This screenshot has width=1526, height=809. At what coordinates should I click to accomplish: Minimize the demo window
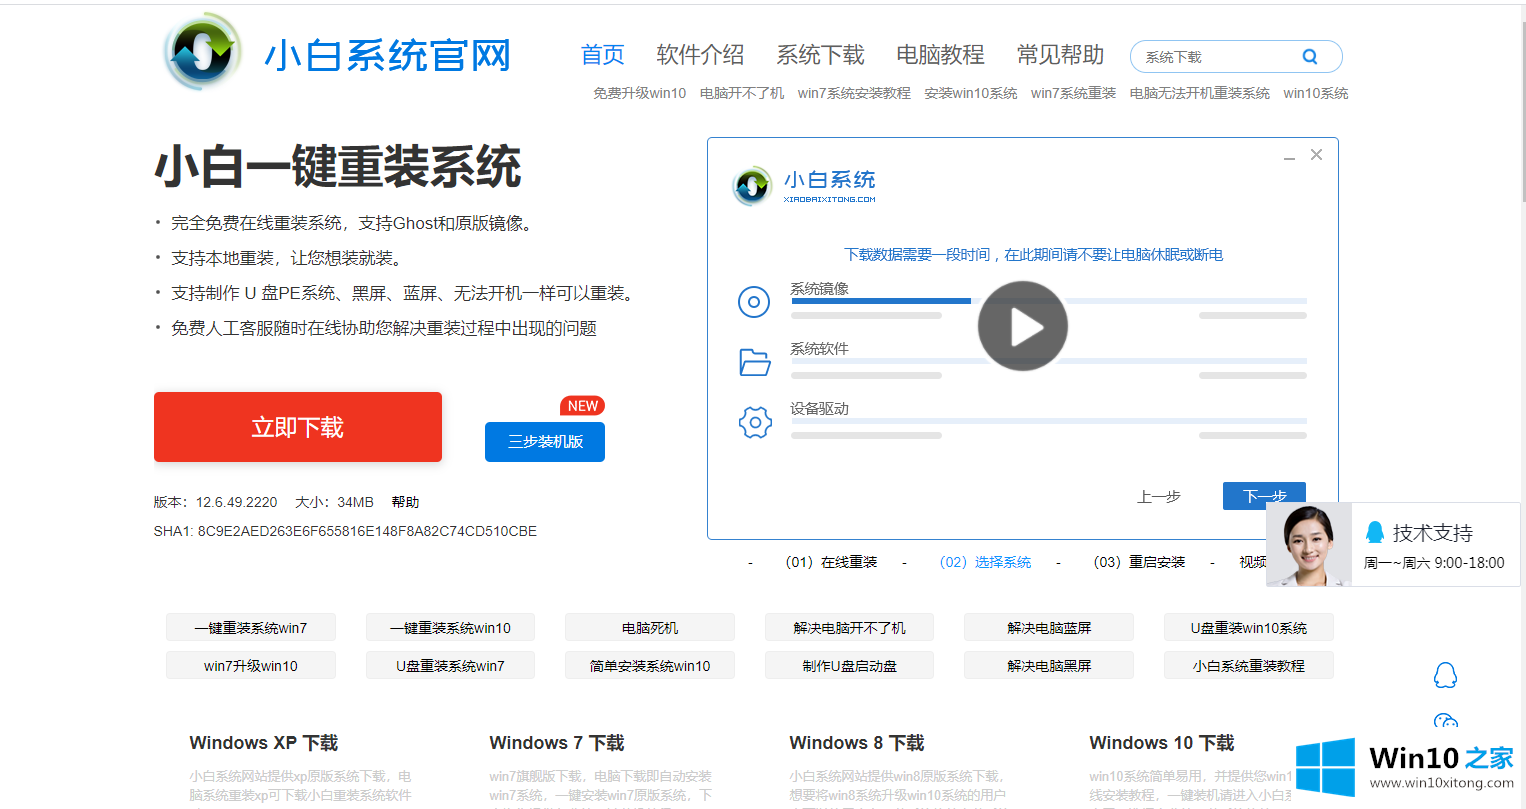pyautogui.click(x=1289, y=157)
